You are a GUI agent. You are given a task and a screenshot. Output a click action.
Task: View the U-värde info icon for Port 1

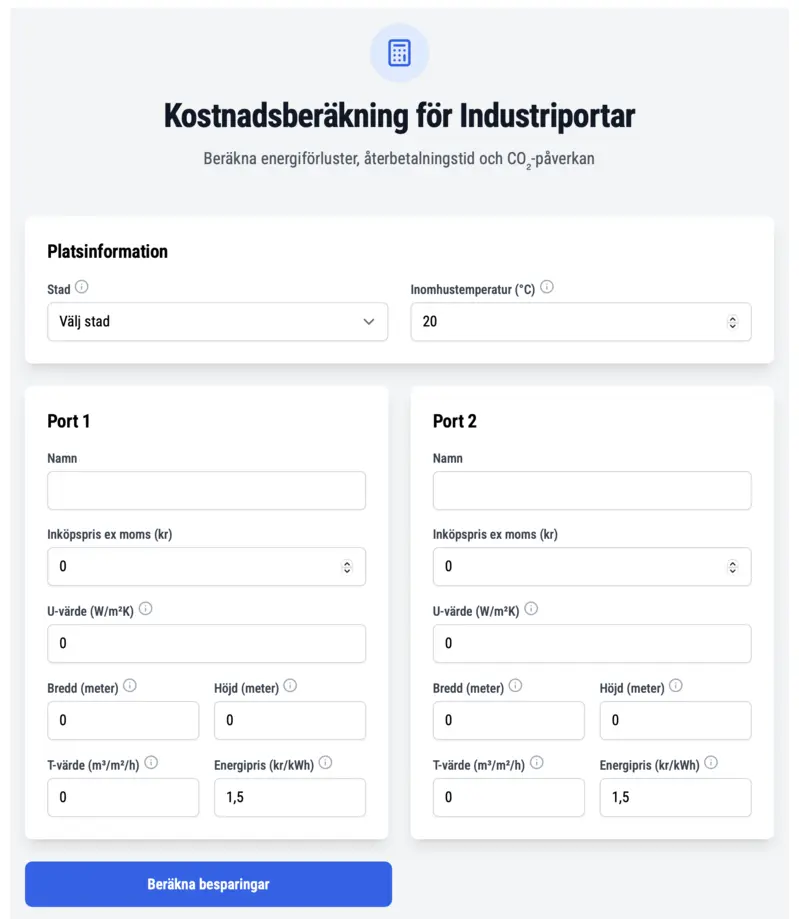pyautogui.click(x=145, y=608)
